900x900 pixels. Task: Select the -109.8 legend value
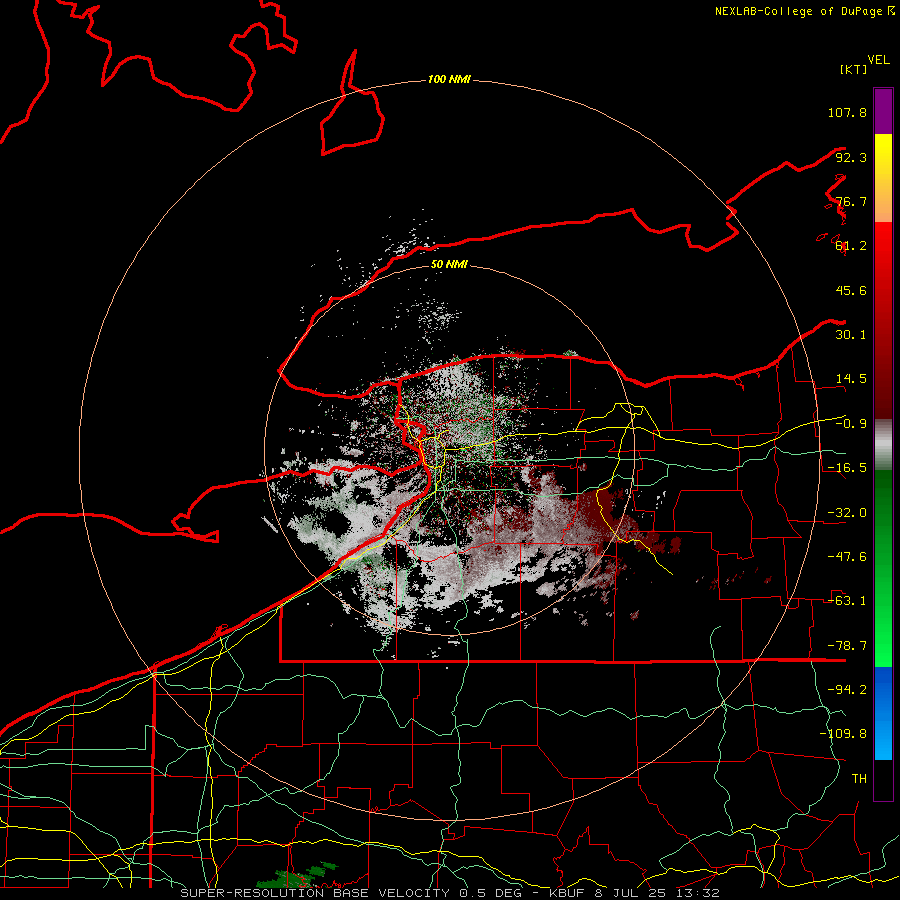click(x=843, y=734)
